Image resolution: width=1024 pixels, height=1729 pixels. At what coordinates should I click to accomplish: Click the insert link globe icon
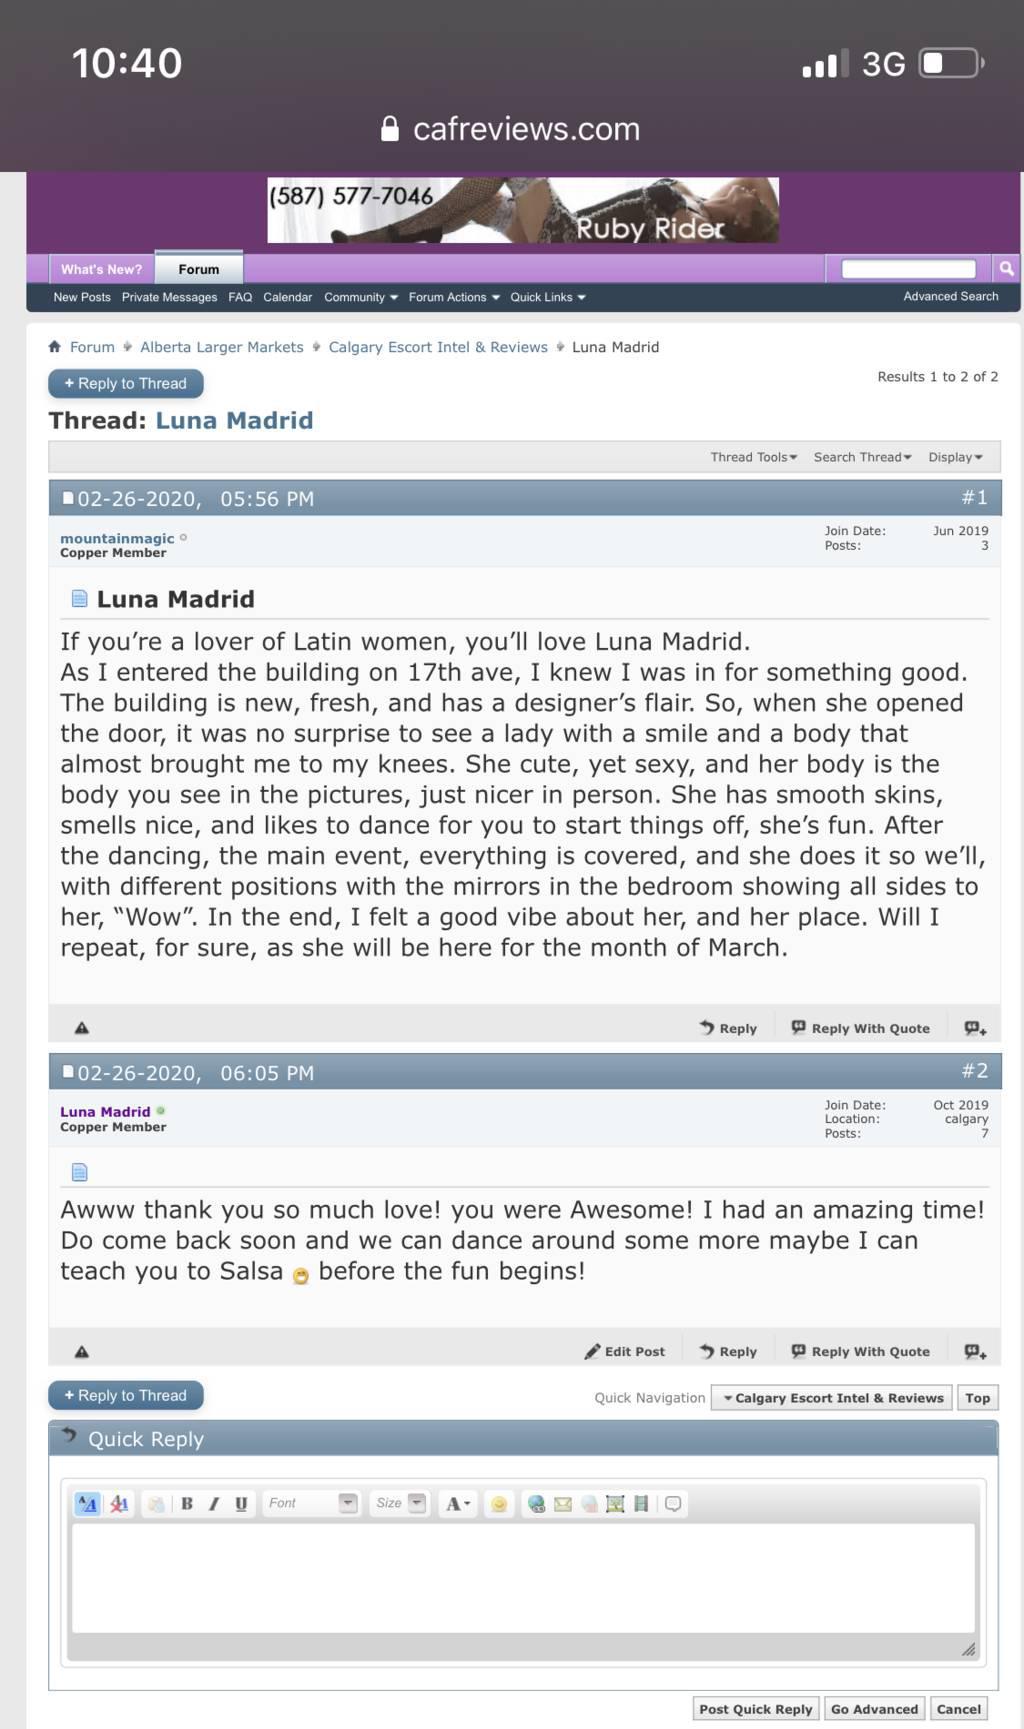coord(537,1503)
